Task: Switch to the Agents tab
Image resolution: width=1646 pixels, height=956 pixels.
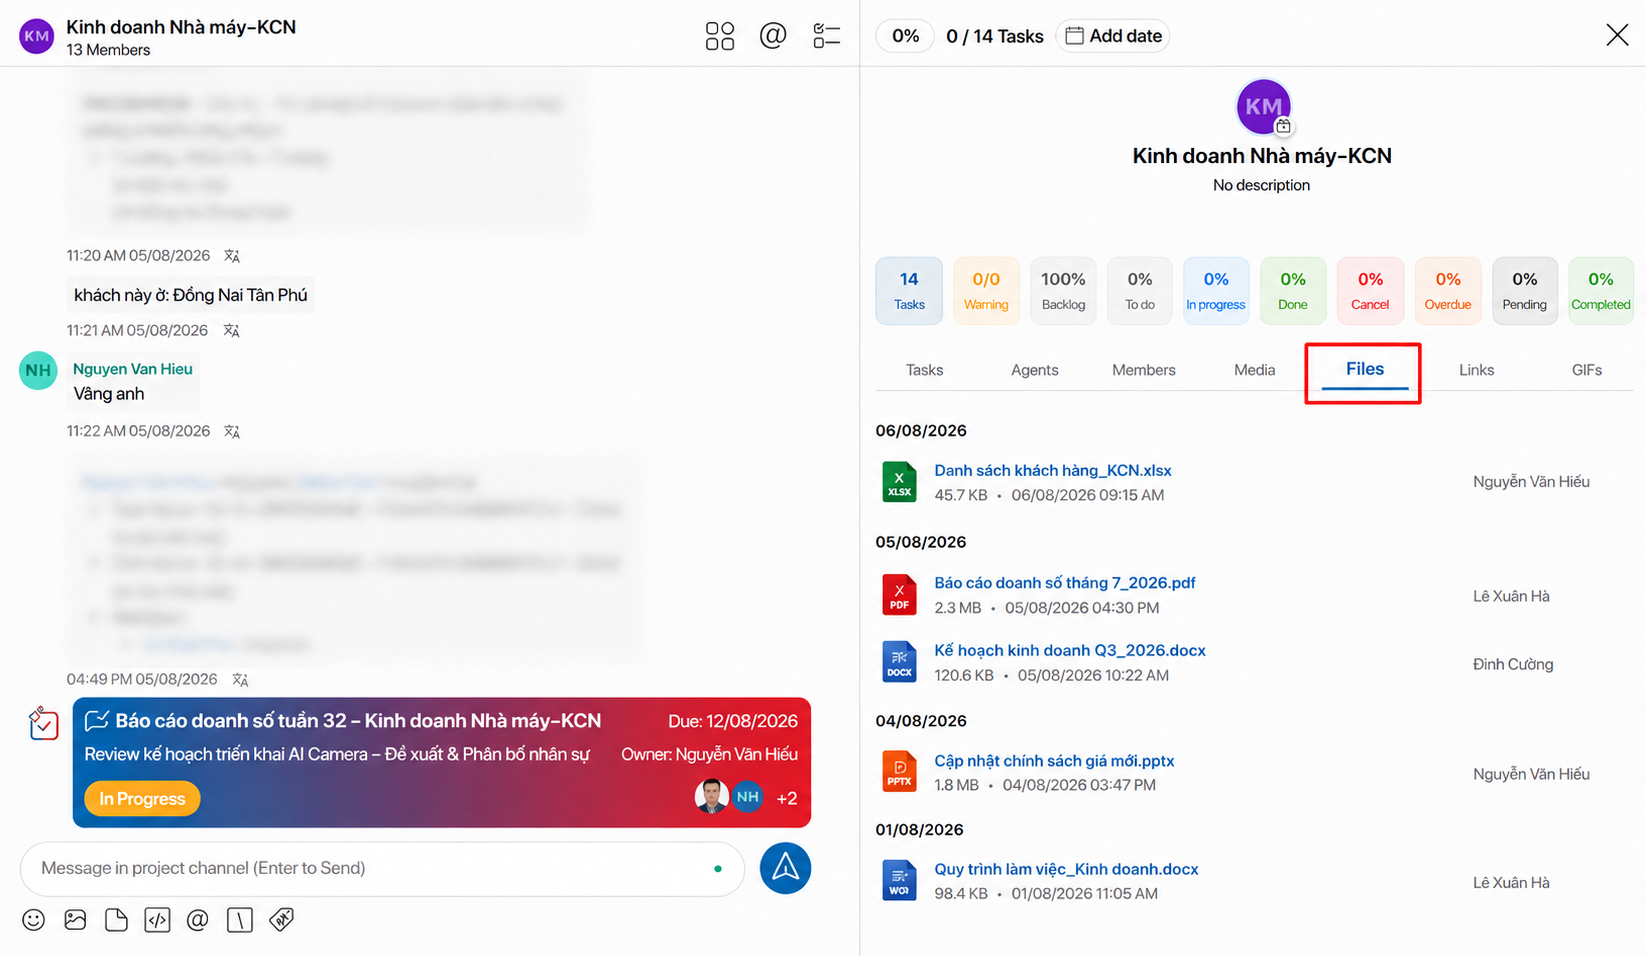Action: pyautogui.click(x=1034, y=370)
